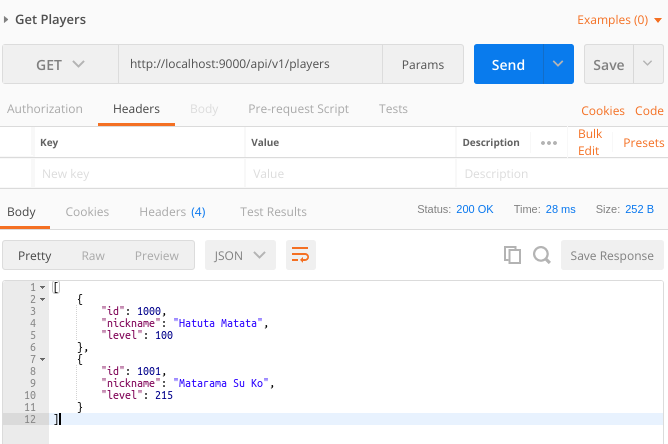Open the Save dropdown arrow
The width and height of the screenshot is (668, 444).
(x=645, y=65)
